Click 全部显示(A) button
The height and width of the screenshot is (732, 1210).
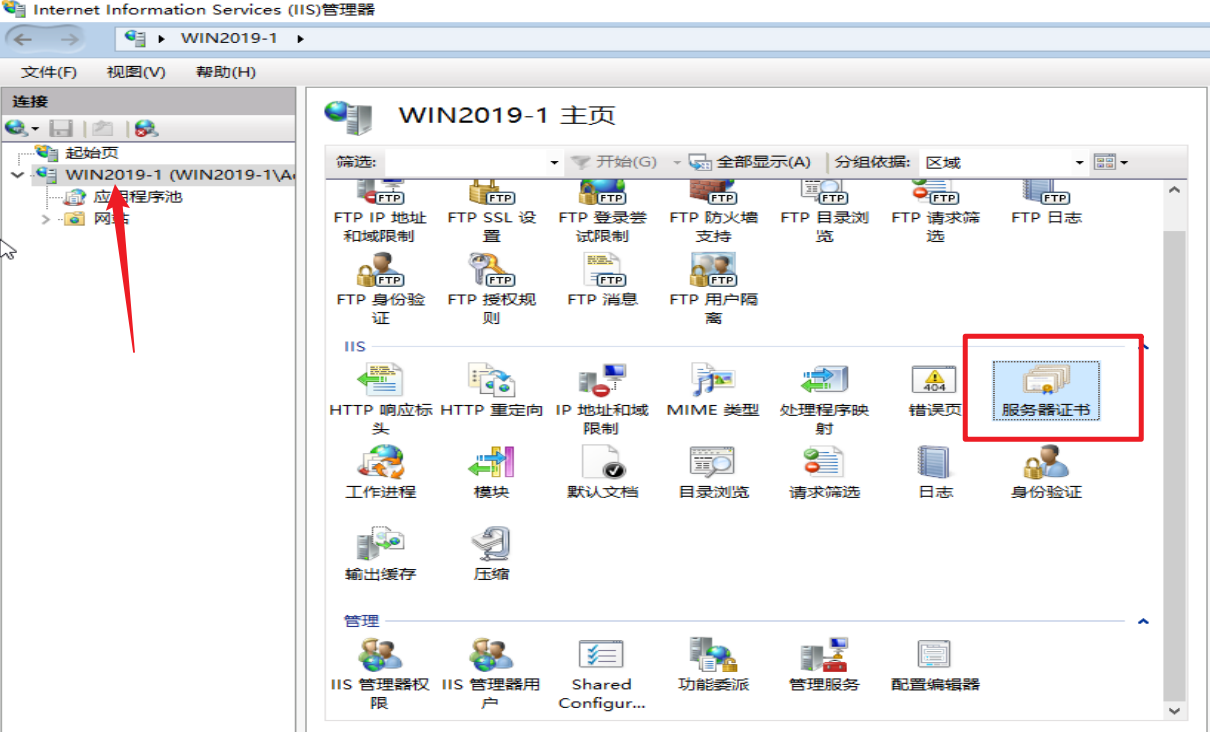pyautogui.click(x=751, y=162)
